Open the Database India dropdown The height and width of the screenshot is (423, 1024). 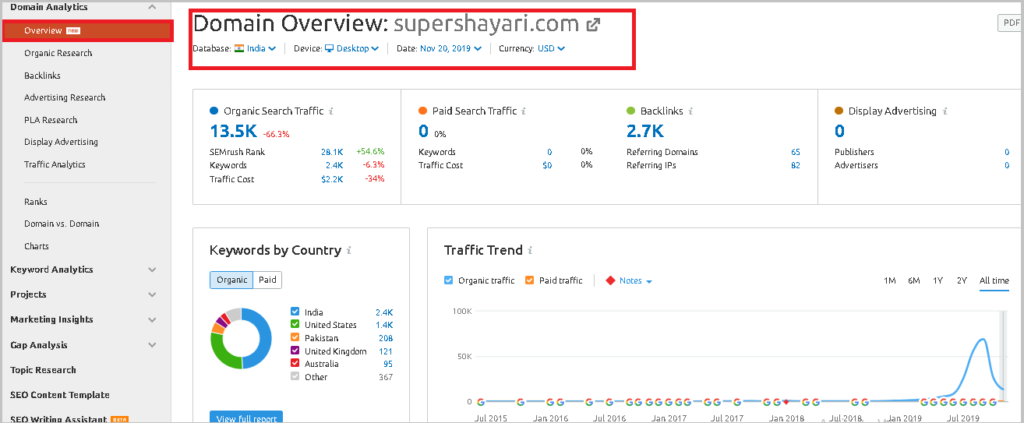tap(255, 48)
